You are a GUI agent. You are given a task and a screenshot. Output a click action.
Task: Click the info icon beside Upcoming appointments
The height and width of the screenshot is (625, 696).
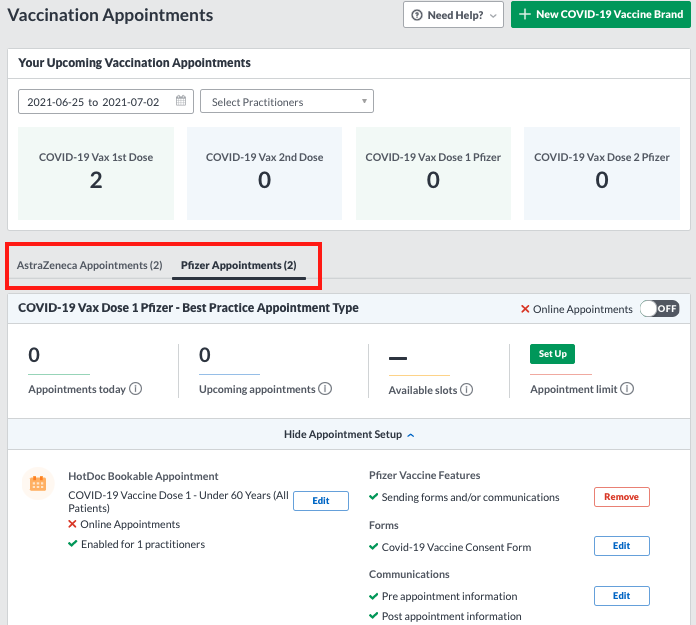pyautogui.click(x=325, y=389)
